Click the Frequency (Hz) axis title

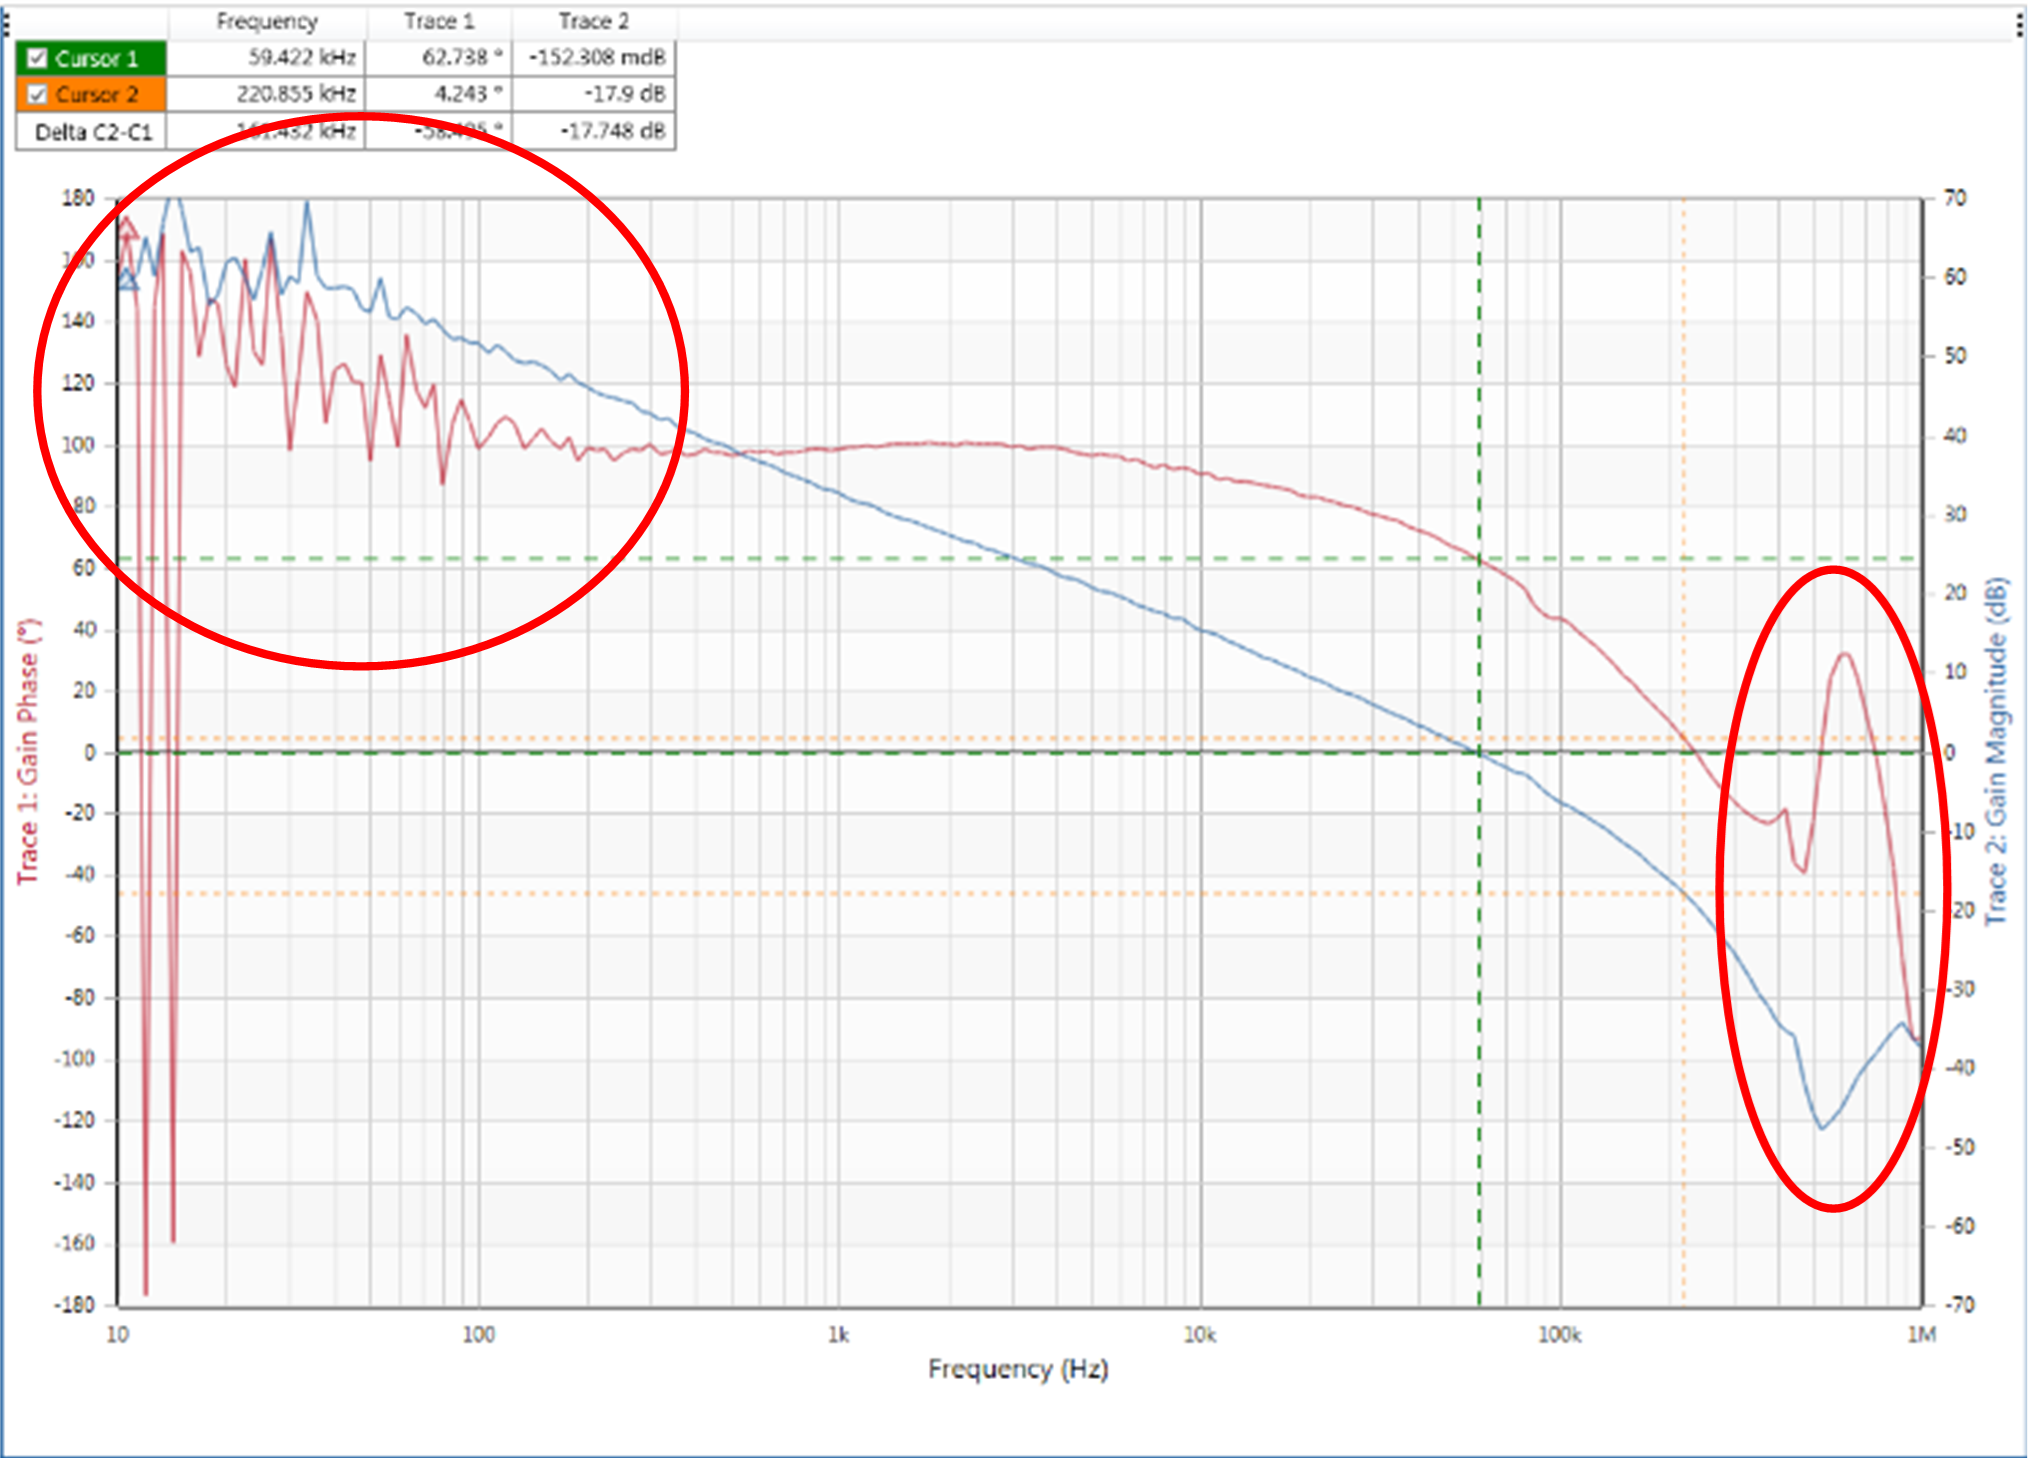pyautogui.click(x=1017, y=1369)
